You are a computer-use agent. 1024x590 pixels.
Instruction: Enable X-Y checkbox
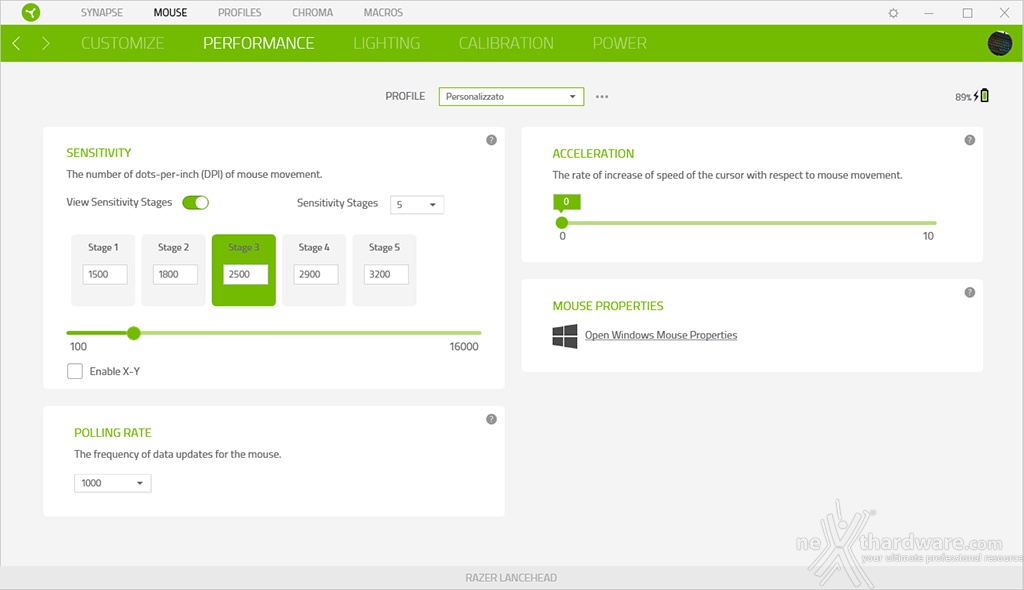[x=75, y=371]
